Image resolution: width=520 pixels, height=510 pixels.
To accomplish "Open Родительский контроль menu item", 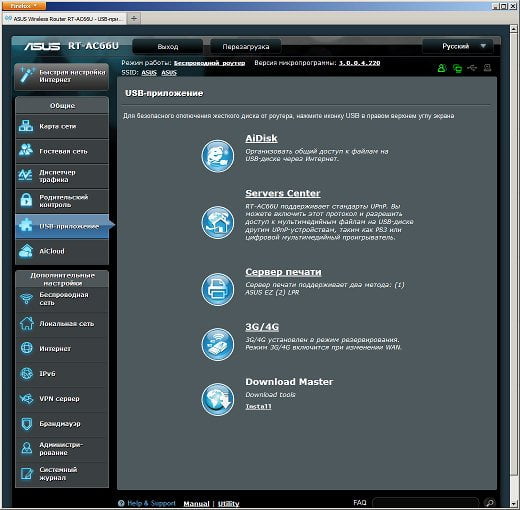I will [x=62, y=201].
